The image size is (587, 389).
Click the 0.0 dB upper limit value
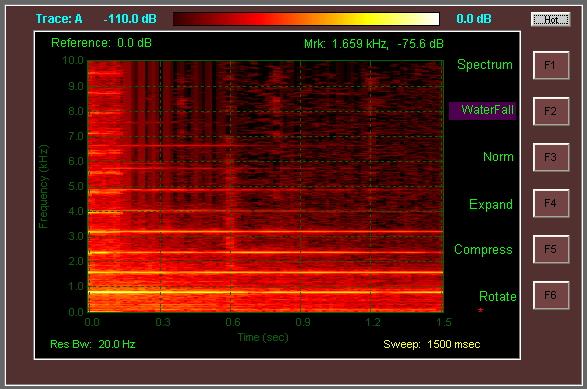[474, 19]
